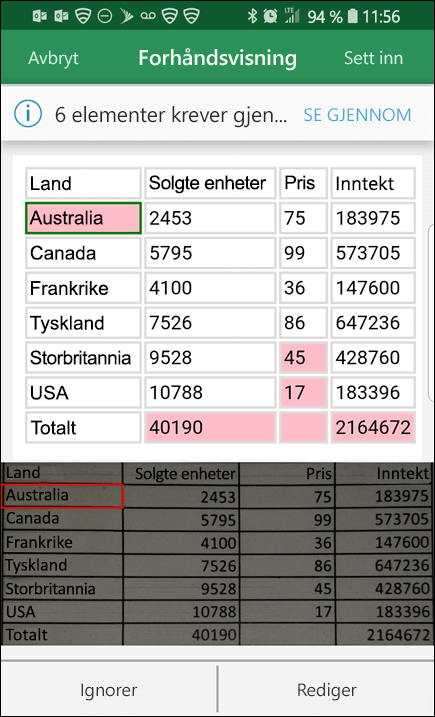Select the Canada cell in preview table

tap(83, 253)
